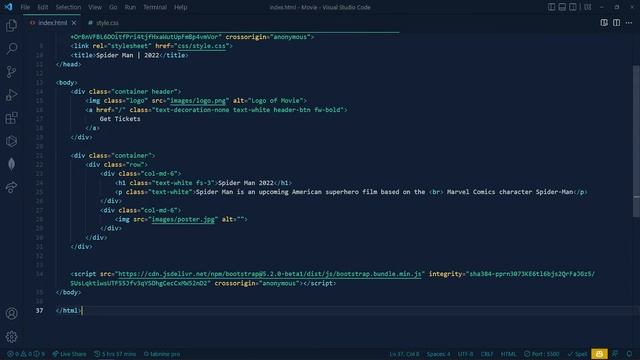This screenshot has width=640, height=360.
Task: Click the VS Code logo in the title bar
Action: pos(8,7)
